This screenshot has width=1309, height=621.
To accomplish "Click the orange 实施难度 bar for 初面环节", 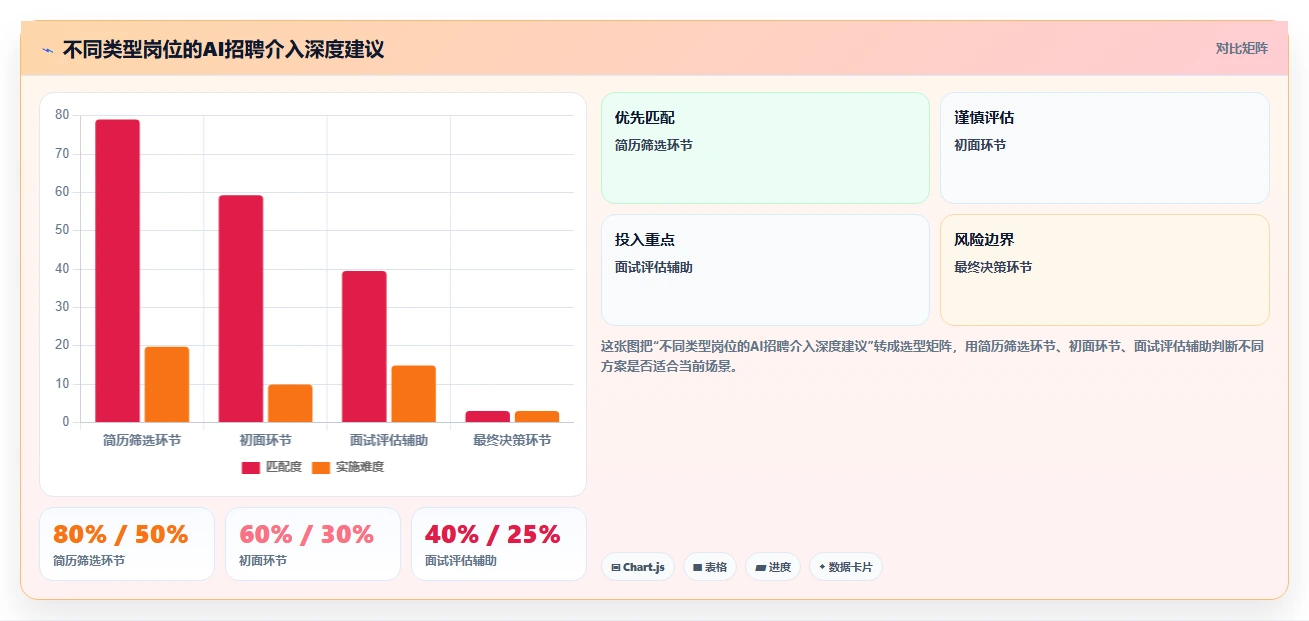I will click(x=290, y=403).
